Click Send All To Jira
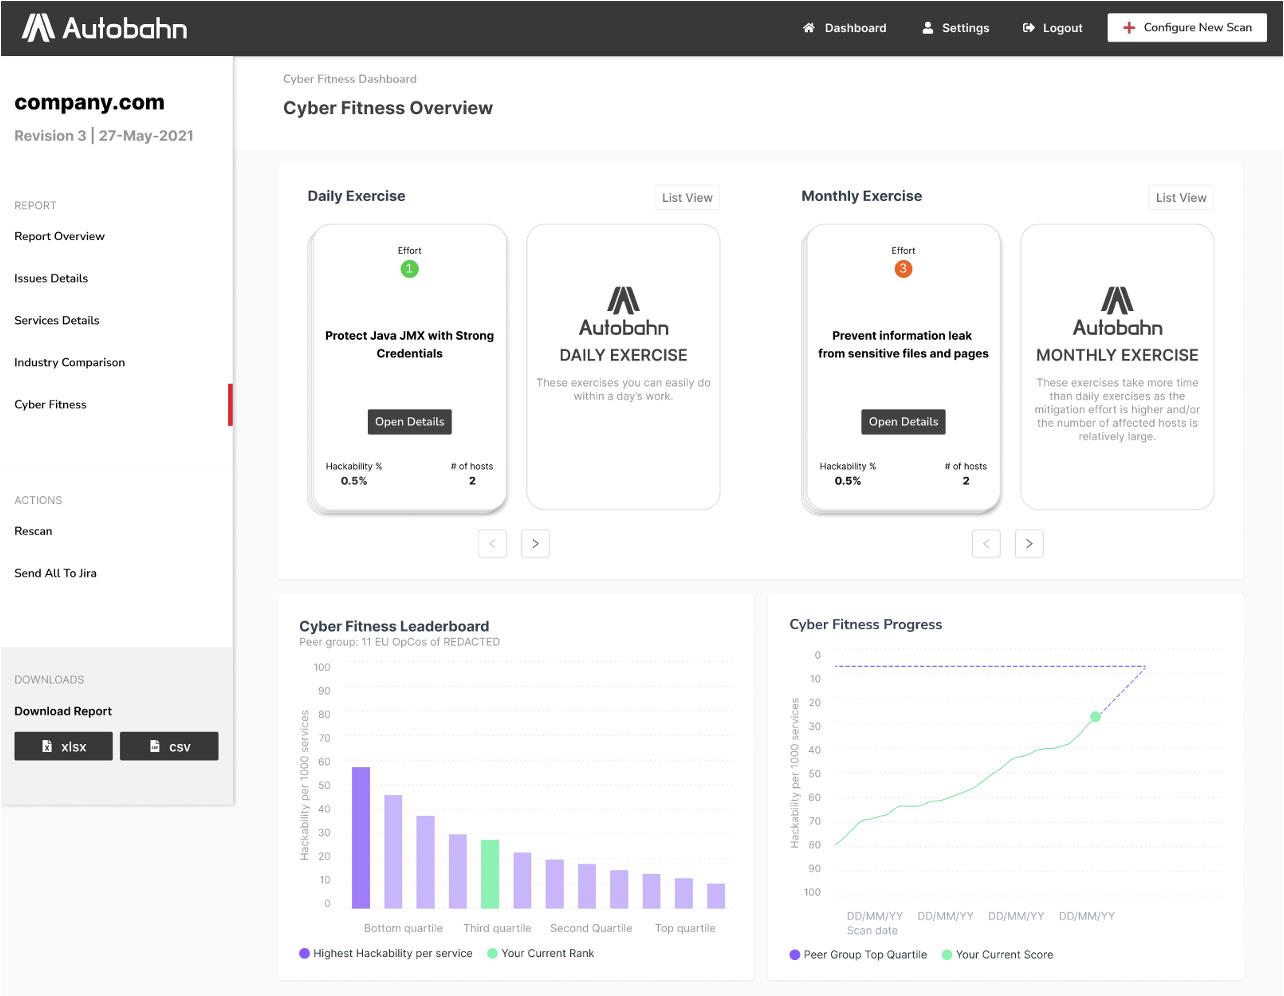Viewport: 1284px width, 996px height. click(x=55, y=574)
